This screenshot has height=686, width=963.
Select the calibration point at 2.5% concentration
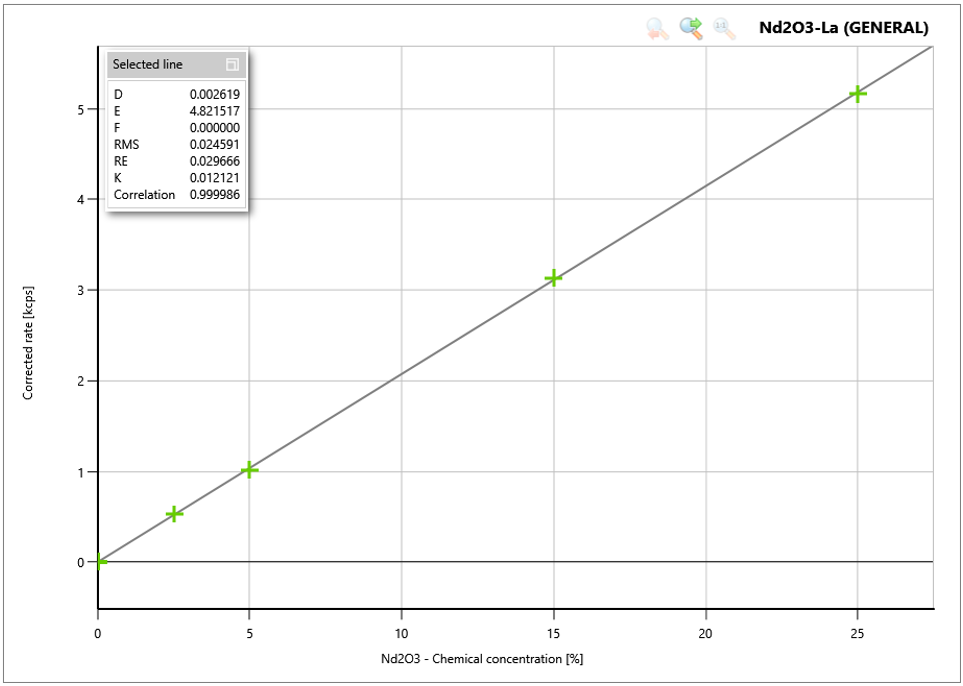point(174,513)
